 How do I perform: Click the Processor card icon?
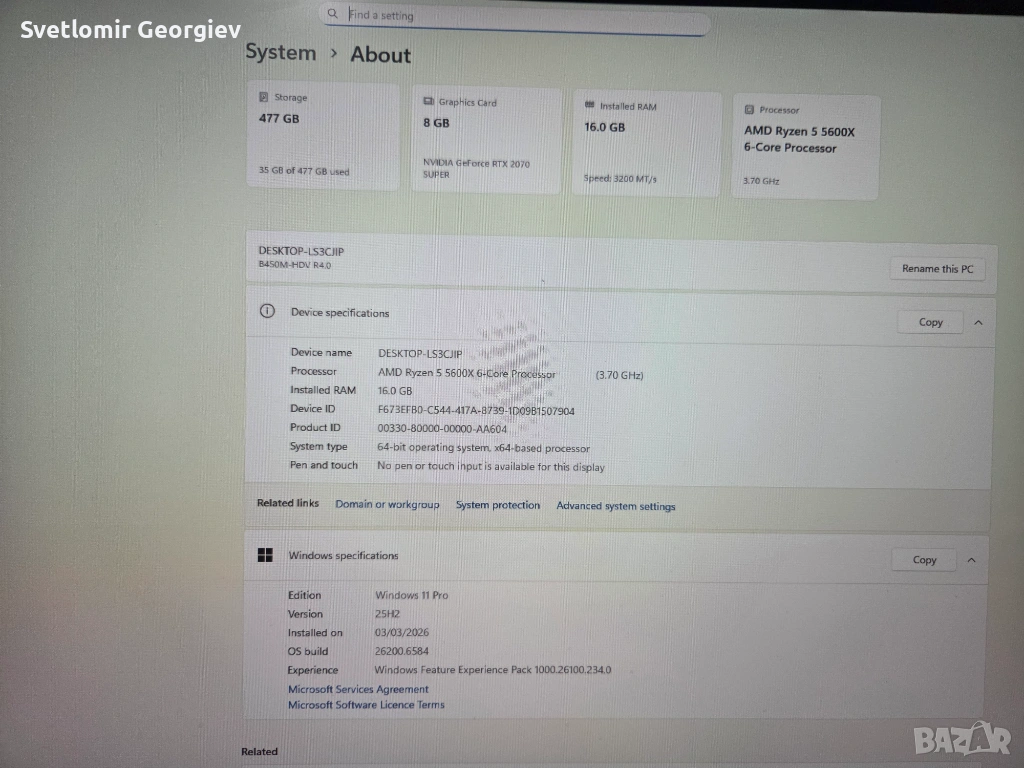750,109
